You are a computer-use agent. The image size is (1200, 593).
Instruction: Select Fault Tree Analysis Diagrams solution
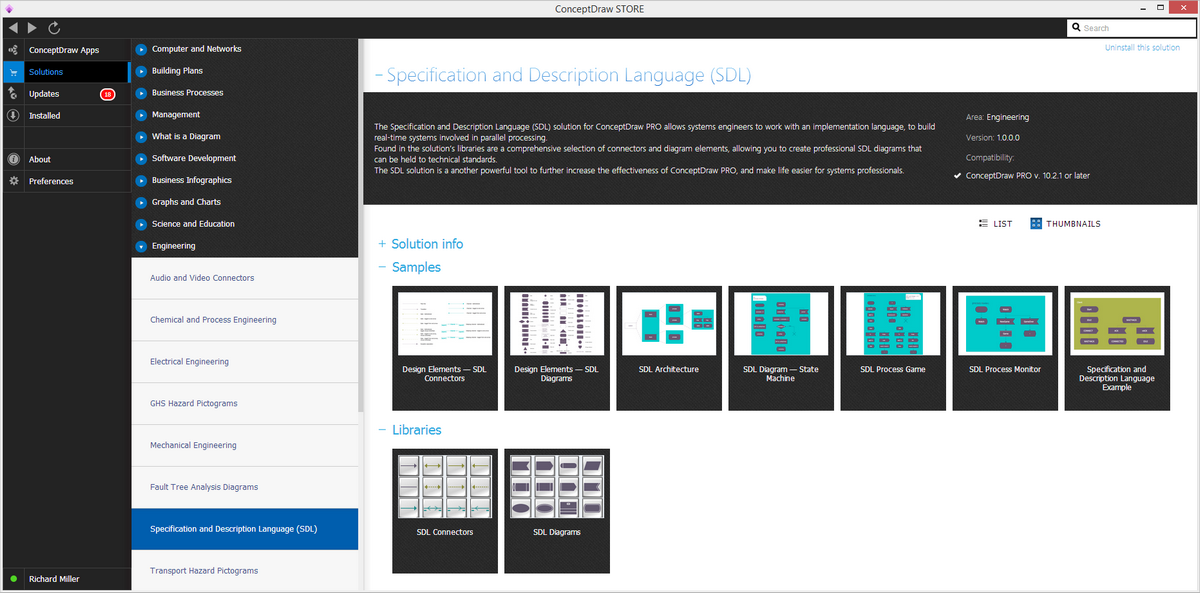pyautogui.click(x=245, y=487)
